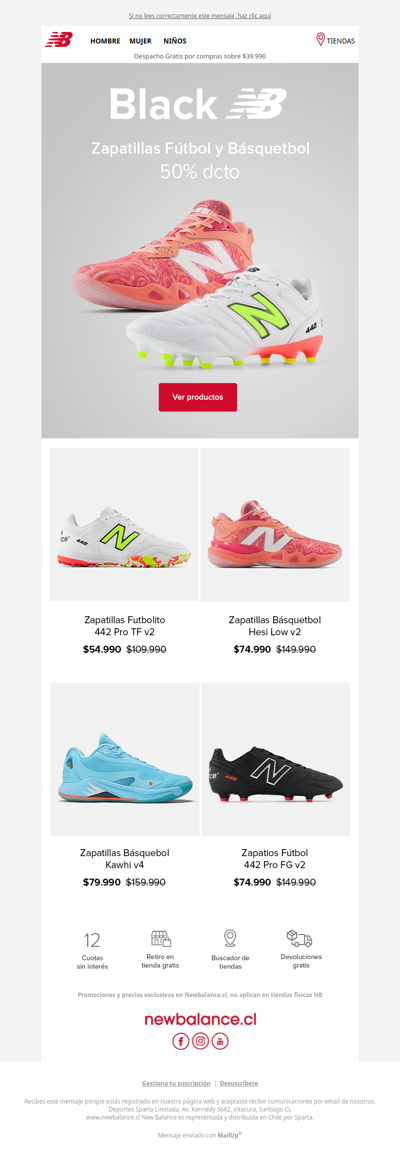Click the Retiro en tienda gratis icon
The height and width of the screenshot is (1157, 400).
point(161,939)
